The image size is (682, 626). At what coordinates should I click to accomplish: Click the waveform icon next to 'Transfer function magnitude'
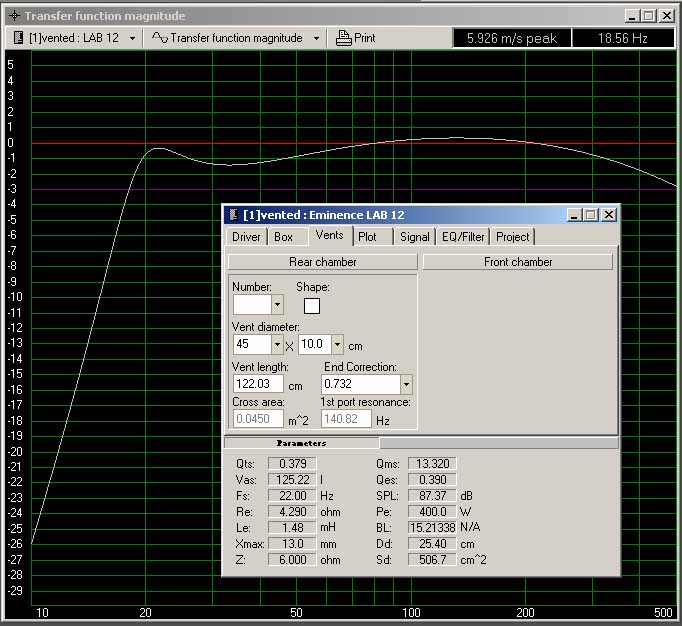tap(160, 38)
